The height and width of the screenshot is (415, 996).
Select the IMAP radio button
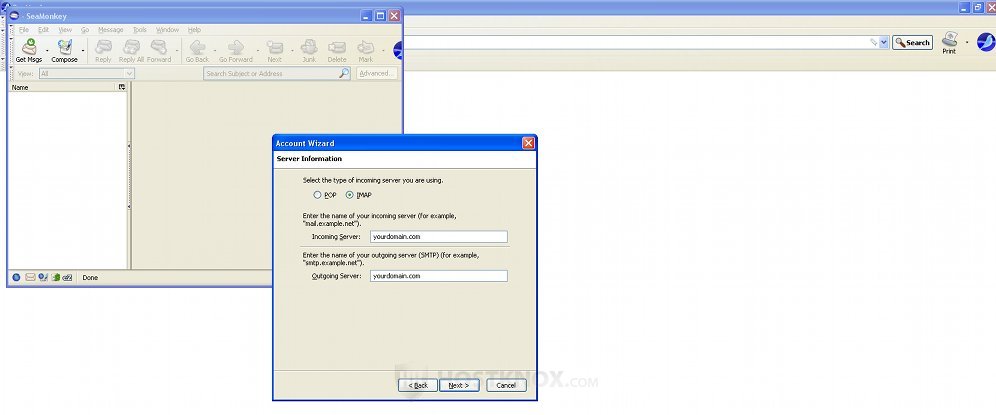pos(349,195)
